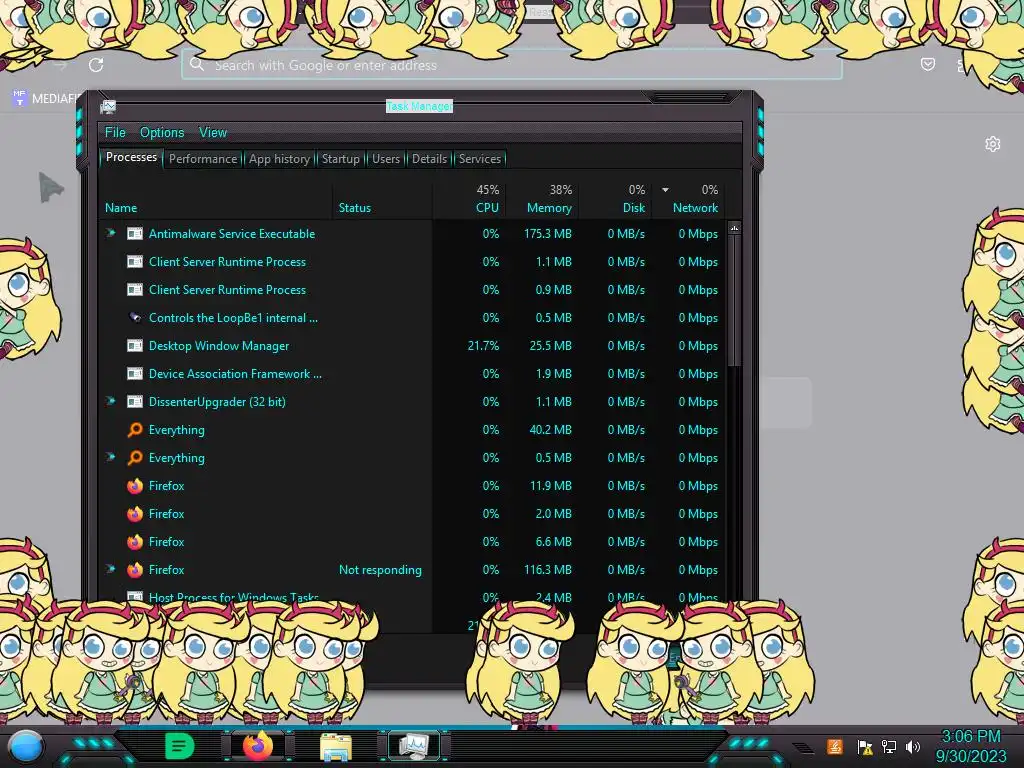Click the 175.3 MB memory value
1024x768 pixels.
(x=547, y=233)
